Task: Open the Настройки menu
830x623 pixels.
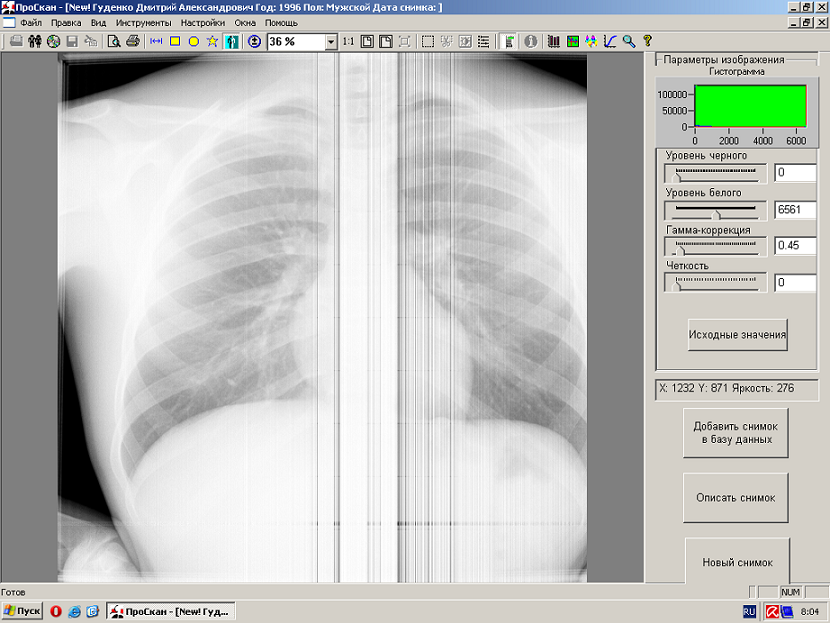Action: [203, 22]
